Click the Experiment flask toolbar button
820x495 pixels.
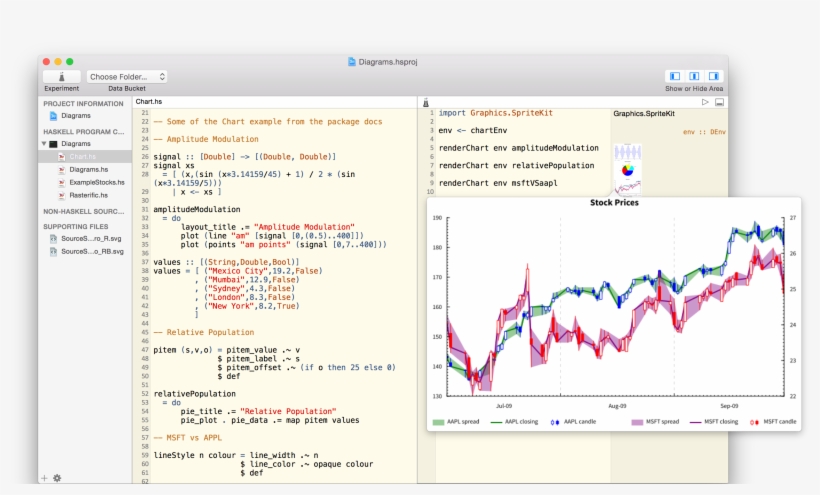61,76
